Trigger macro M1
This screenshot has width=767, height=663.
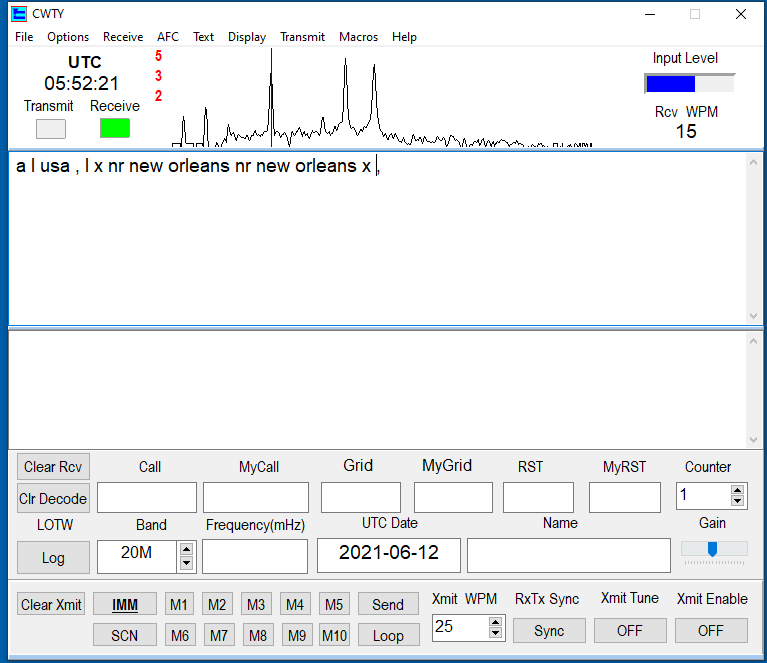pos(179,604)
